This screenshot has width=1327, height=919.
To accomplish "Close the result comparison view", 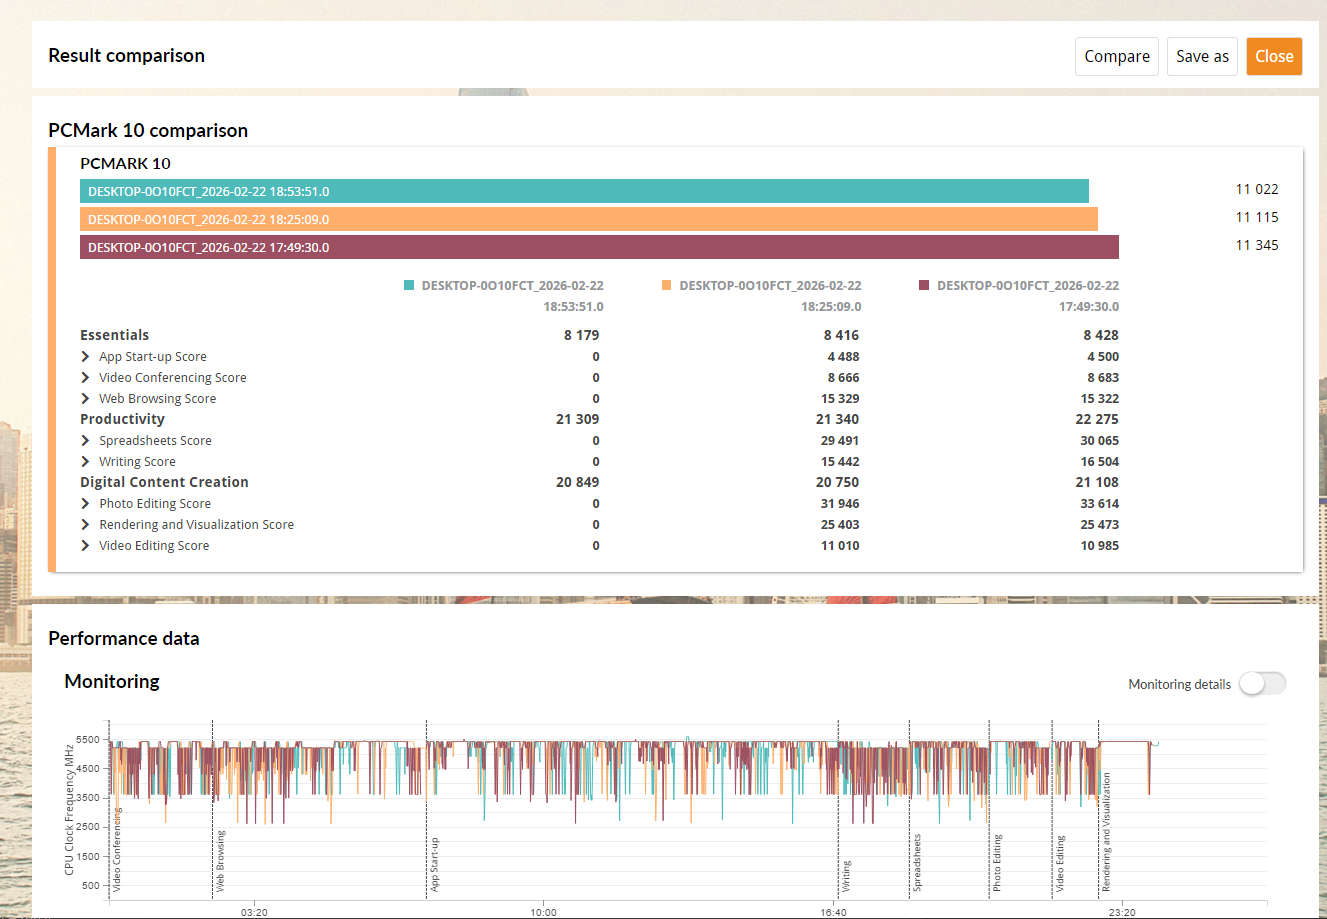I will (x=1274, y=56).
